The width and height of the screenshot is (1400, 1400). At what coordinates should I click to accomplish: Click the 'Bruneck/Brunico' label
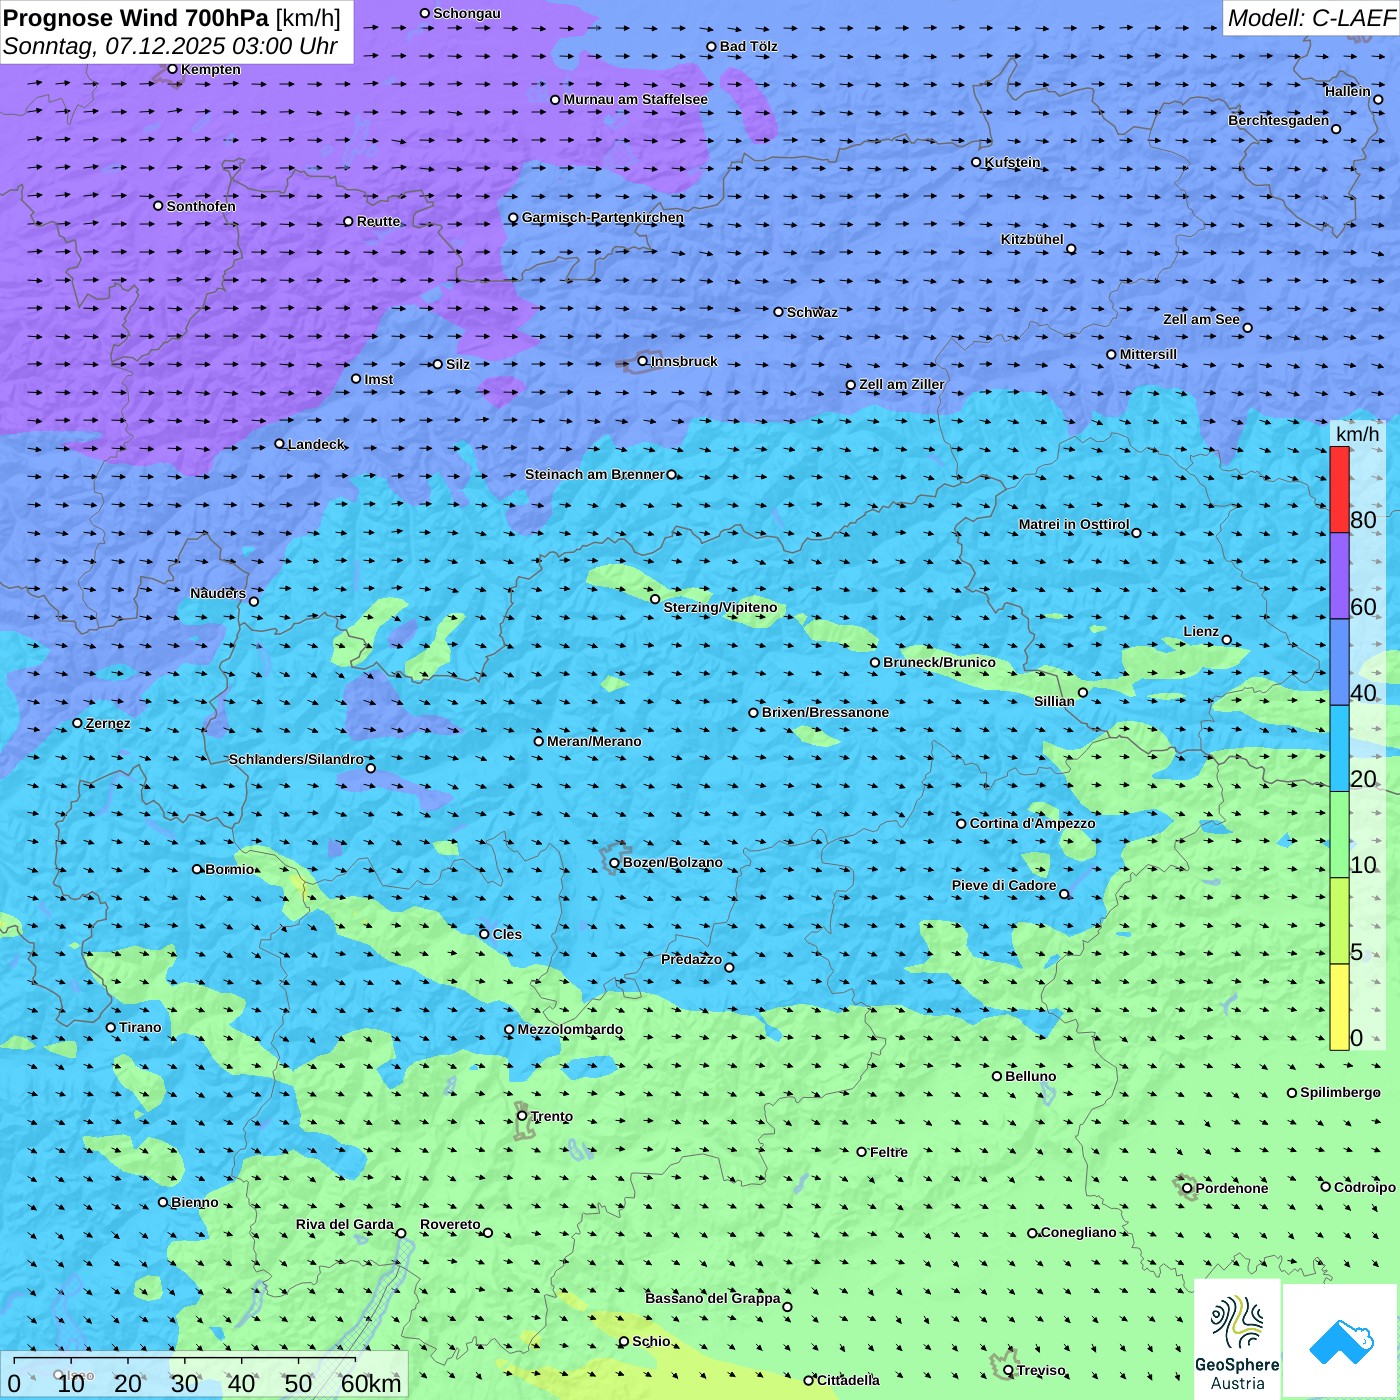tap(939, 662)
